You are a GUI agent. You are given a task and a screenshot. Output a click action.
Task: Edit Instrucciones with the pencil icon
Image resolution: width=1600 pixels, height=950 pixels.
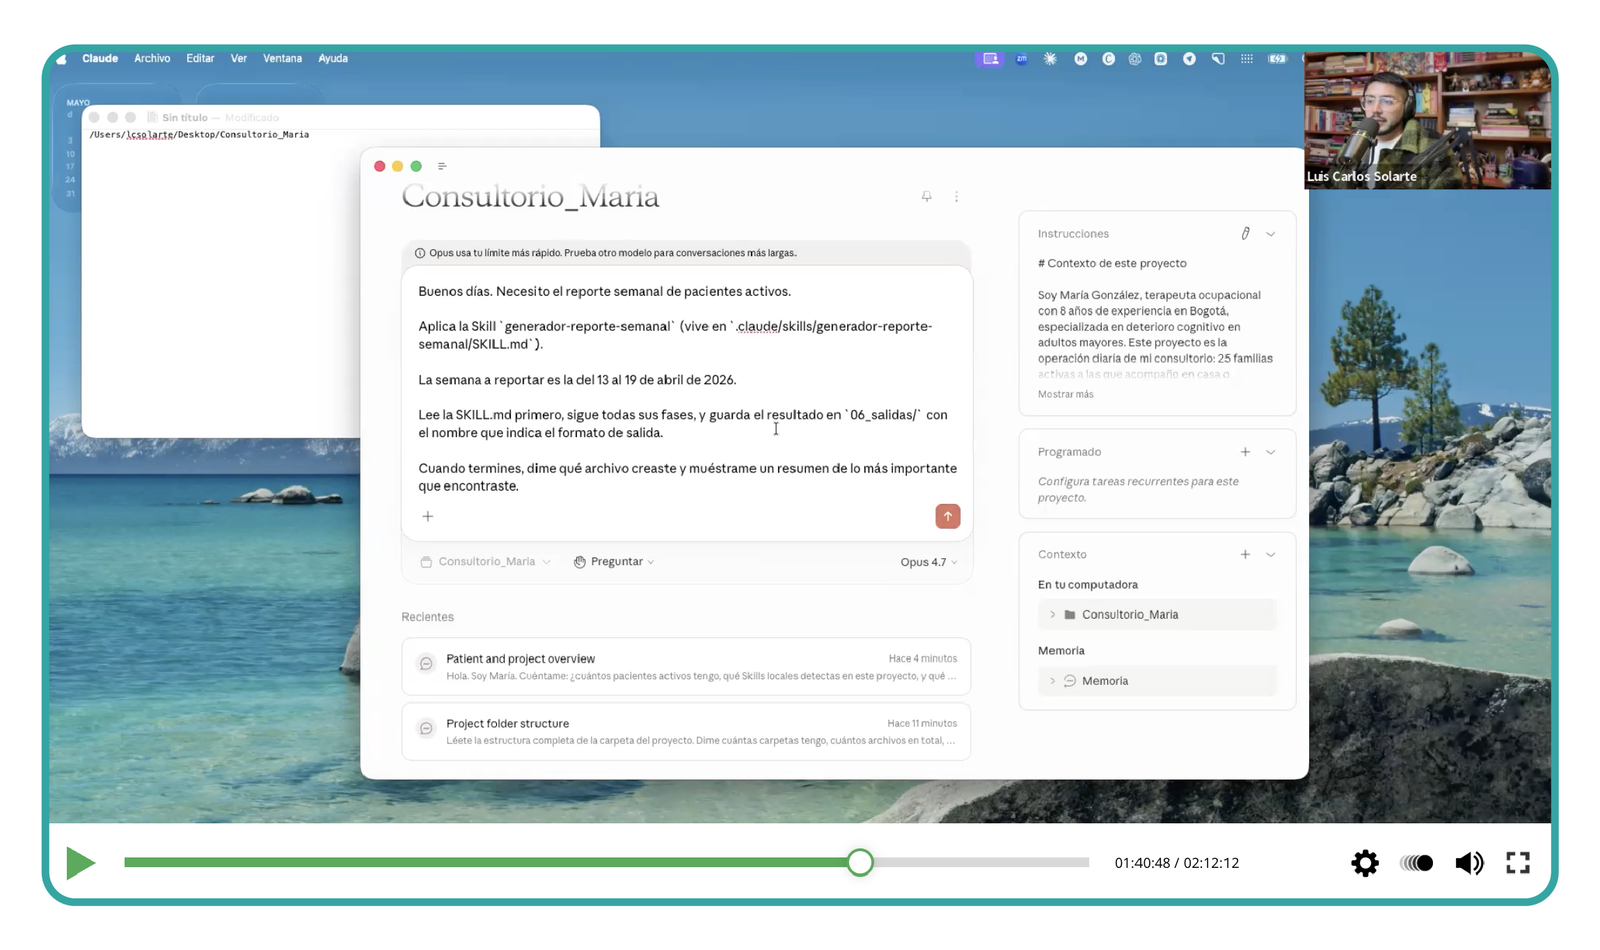[1245, 234]
